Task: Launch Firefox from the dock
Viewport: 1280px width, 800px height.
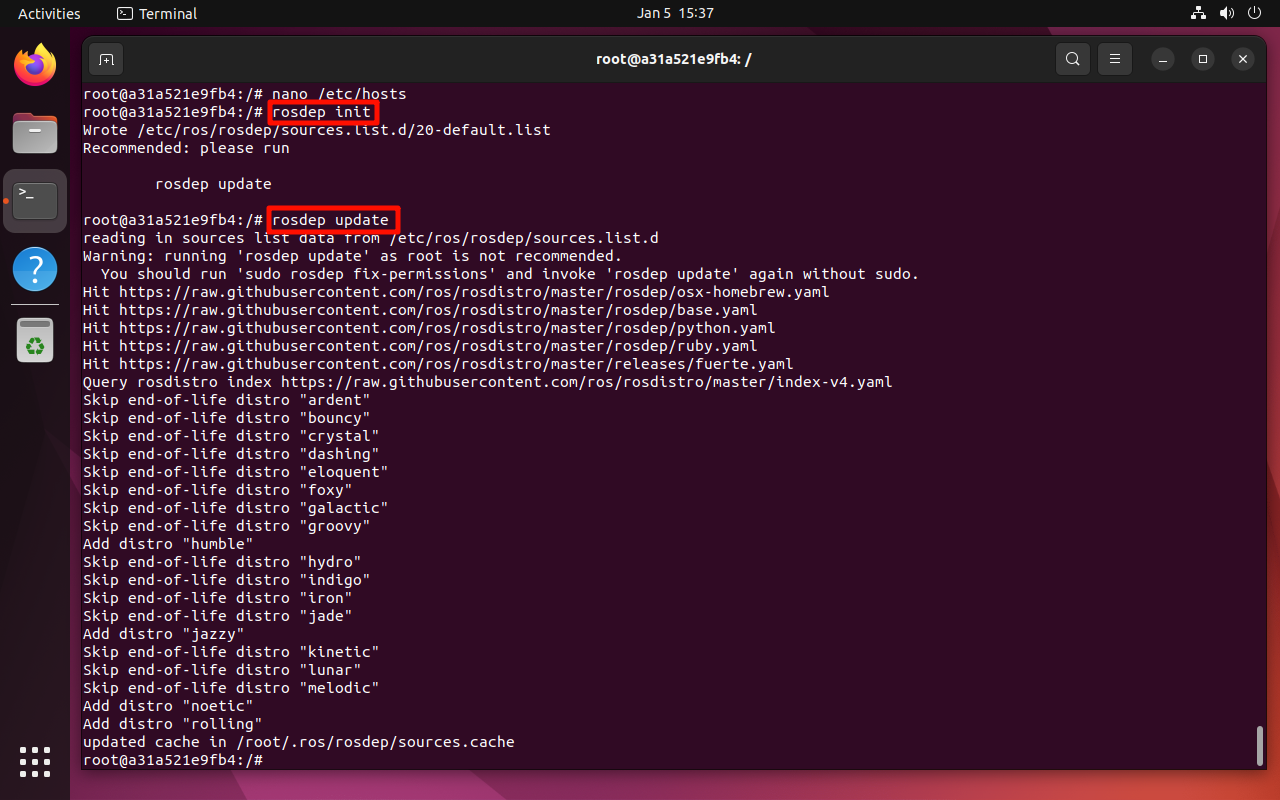Action: point(35,67)
